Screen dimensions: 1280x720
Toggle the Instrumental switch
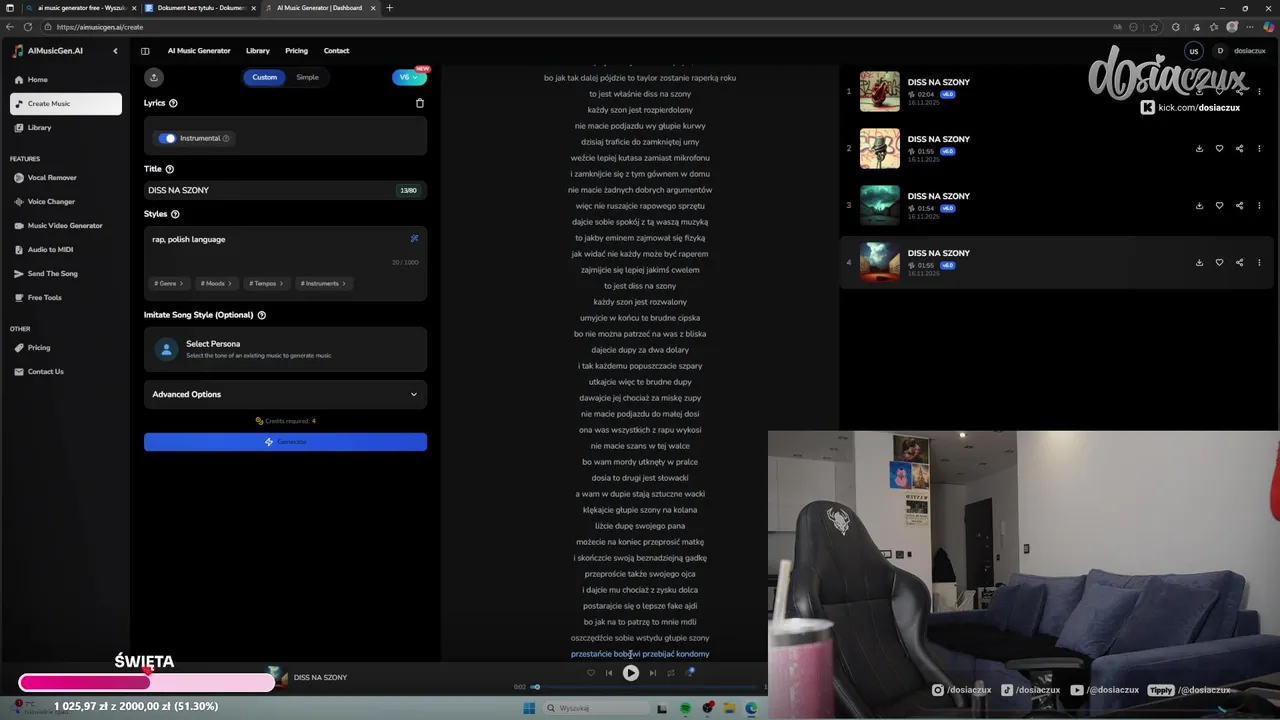(167, 138)
